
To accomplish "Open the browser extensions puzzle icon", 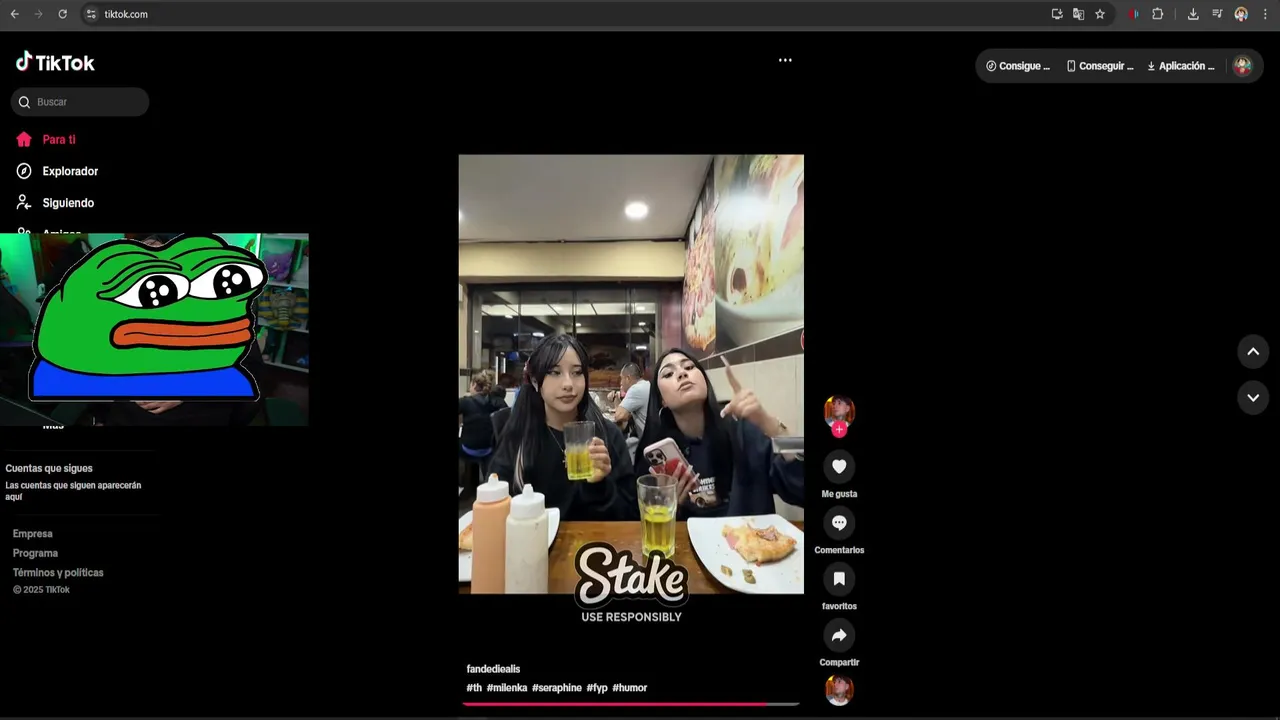I will (x=1158, y=14).
